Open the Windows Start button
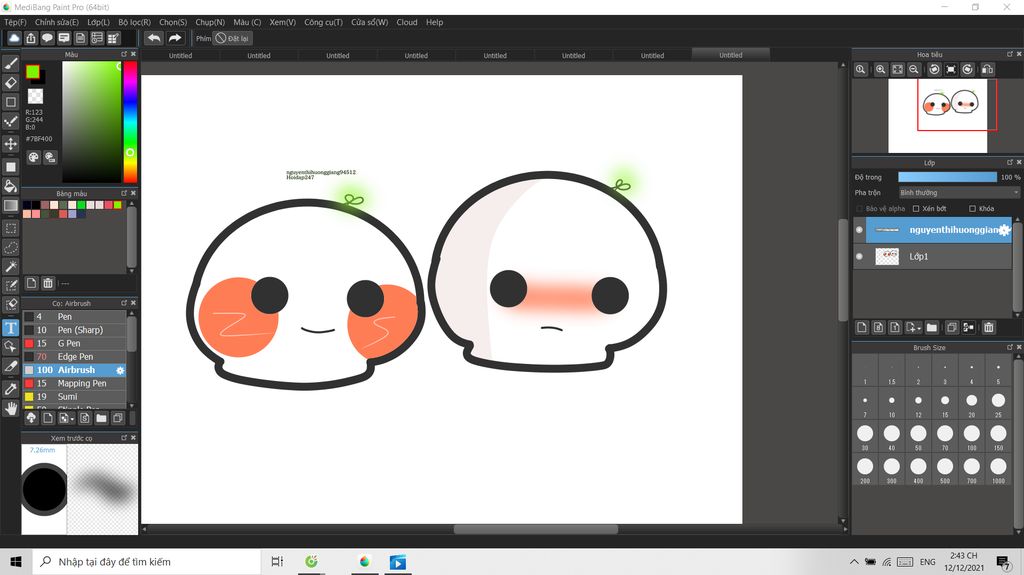1024x575 pixels. click(x=16, y=561)
